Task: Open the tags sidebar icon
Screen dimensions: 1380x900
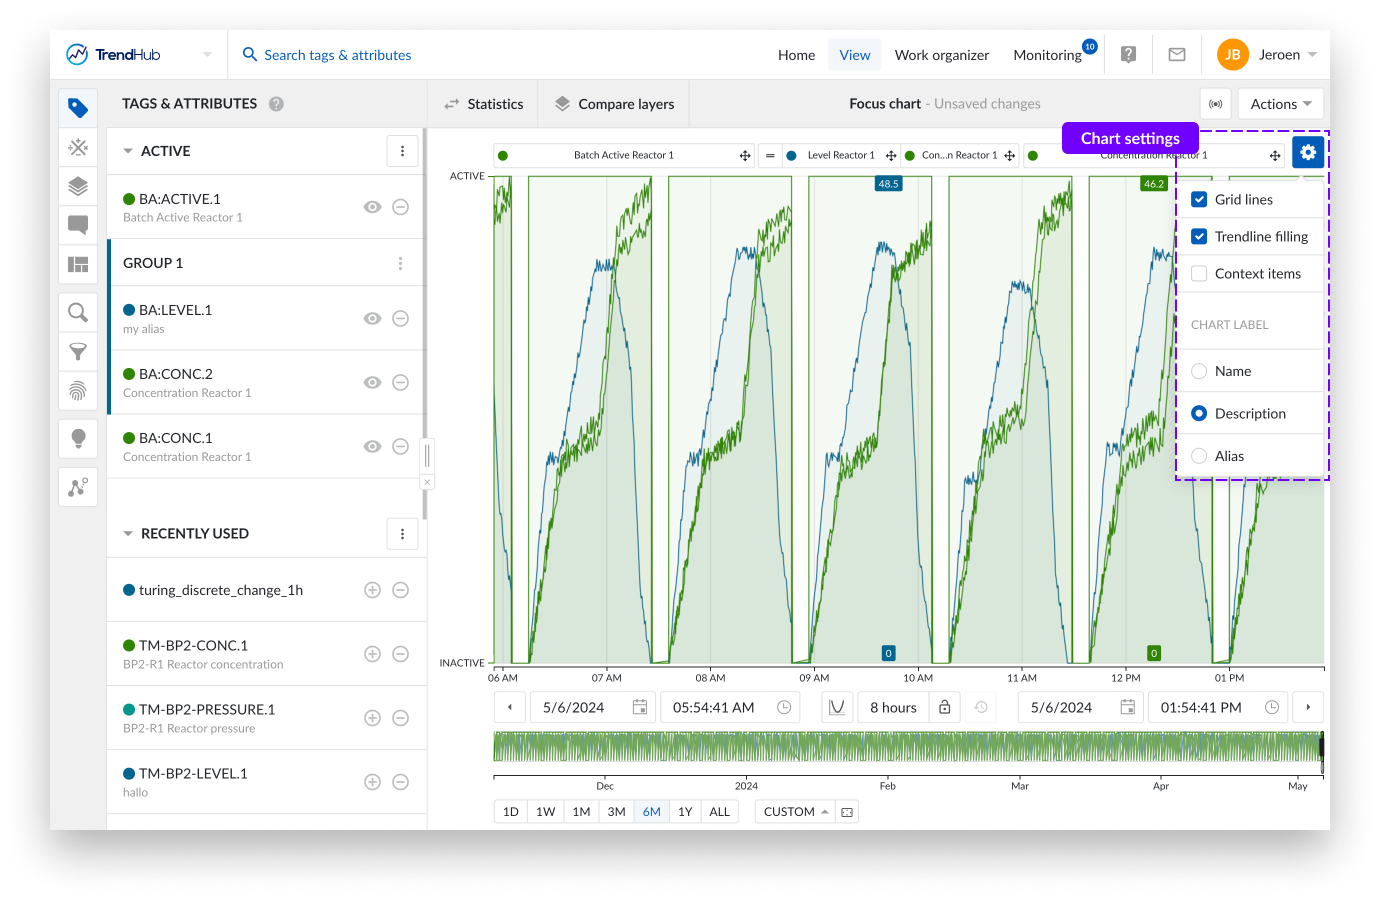Action: [78, 108]
